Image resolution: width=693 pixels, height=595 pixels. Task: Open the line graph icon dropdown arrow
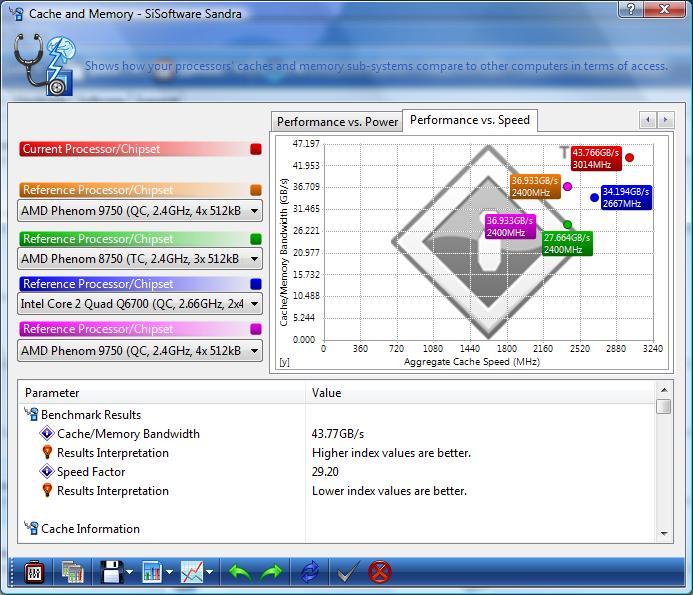[x=209, y=572]
